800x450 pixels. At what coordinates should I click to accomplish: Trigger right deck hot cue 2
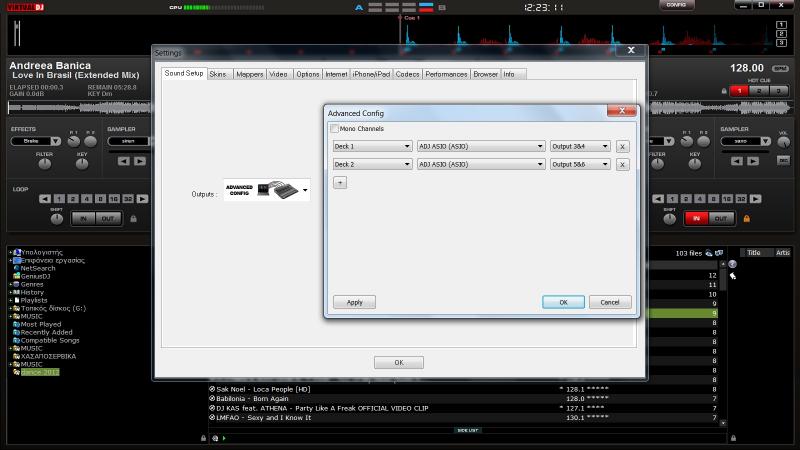click(759, 91)
